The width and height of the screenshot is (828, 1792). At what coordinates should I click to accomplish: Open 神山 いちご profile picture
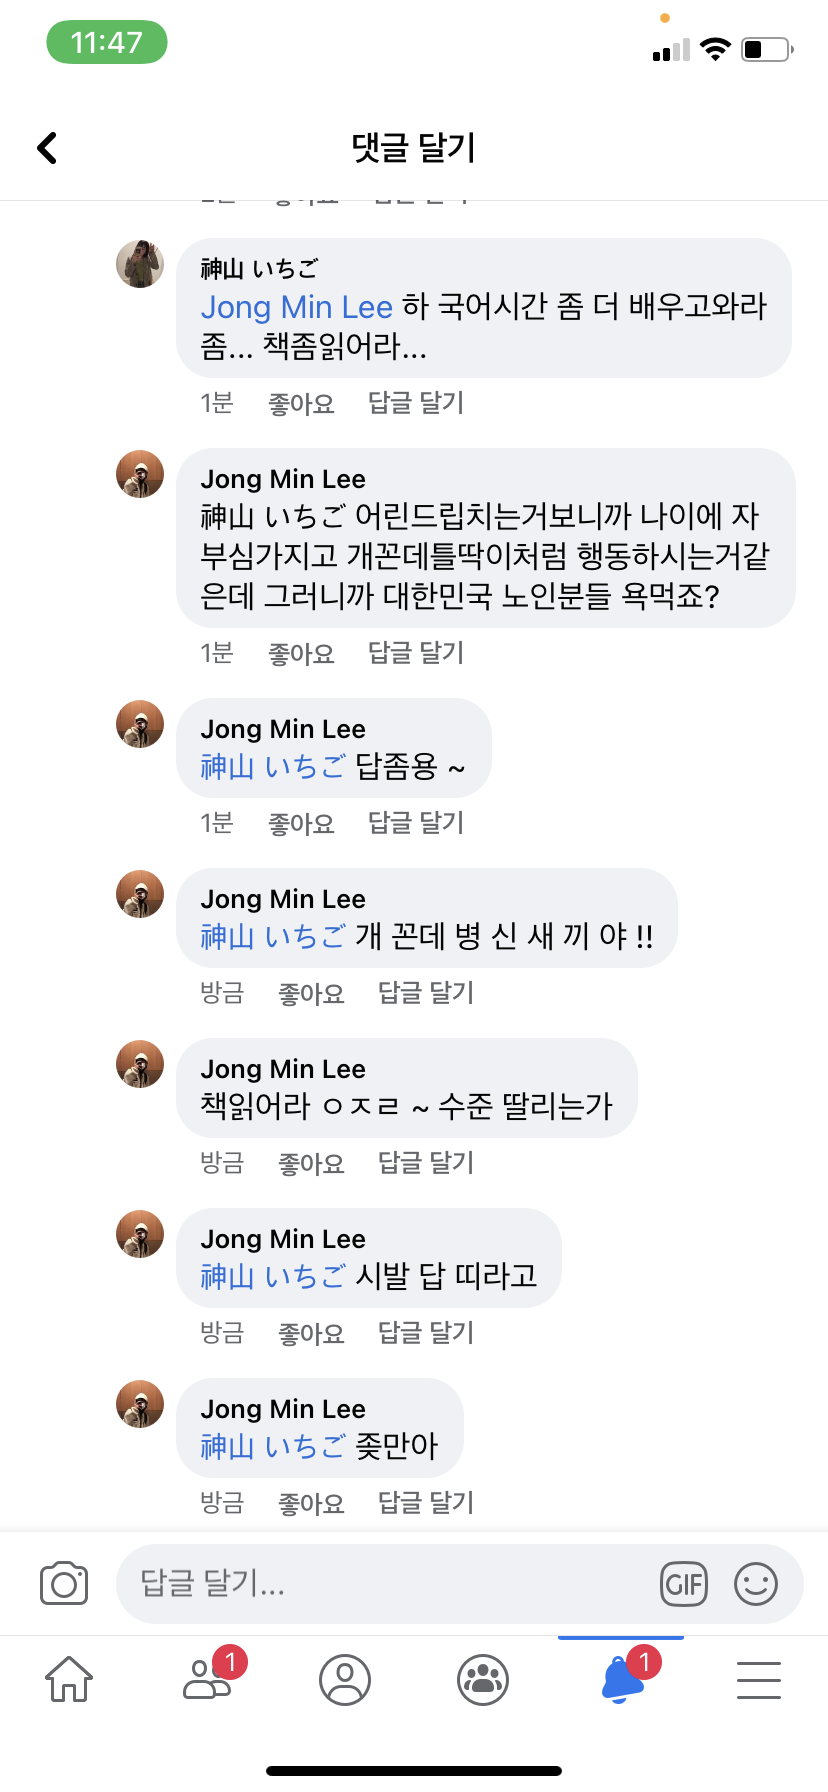point(140,264)
